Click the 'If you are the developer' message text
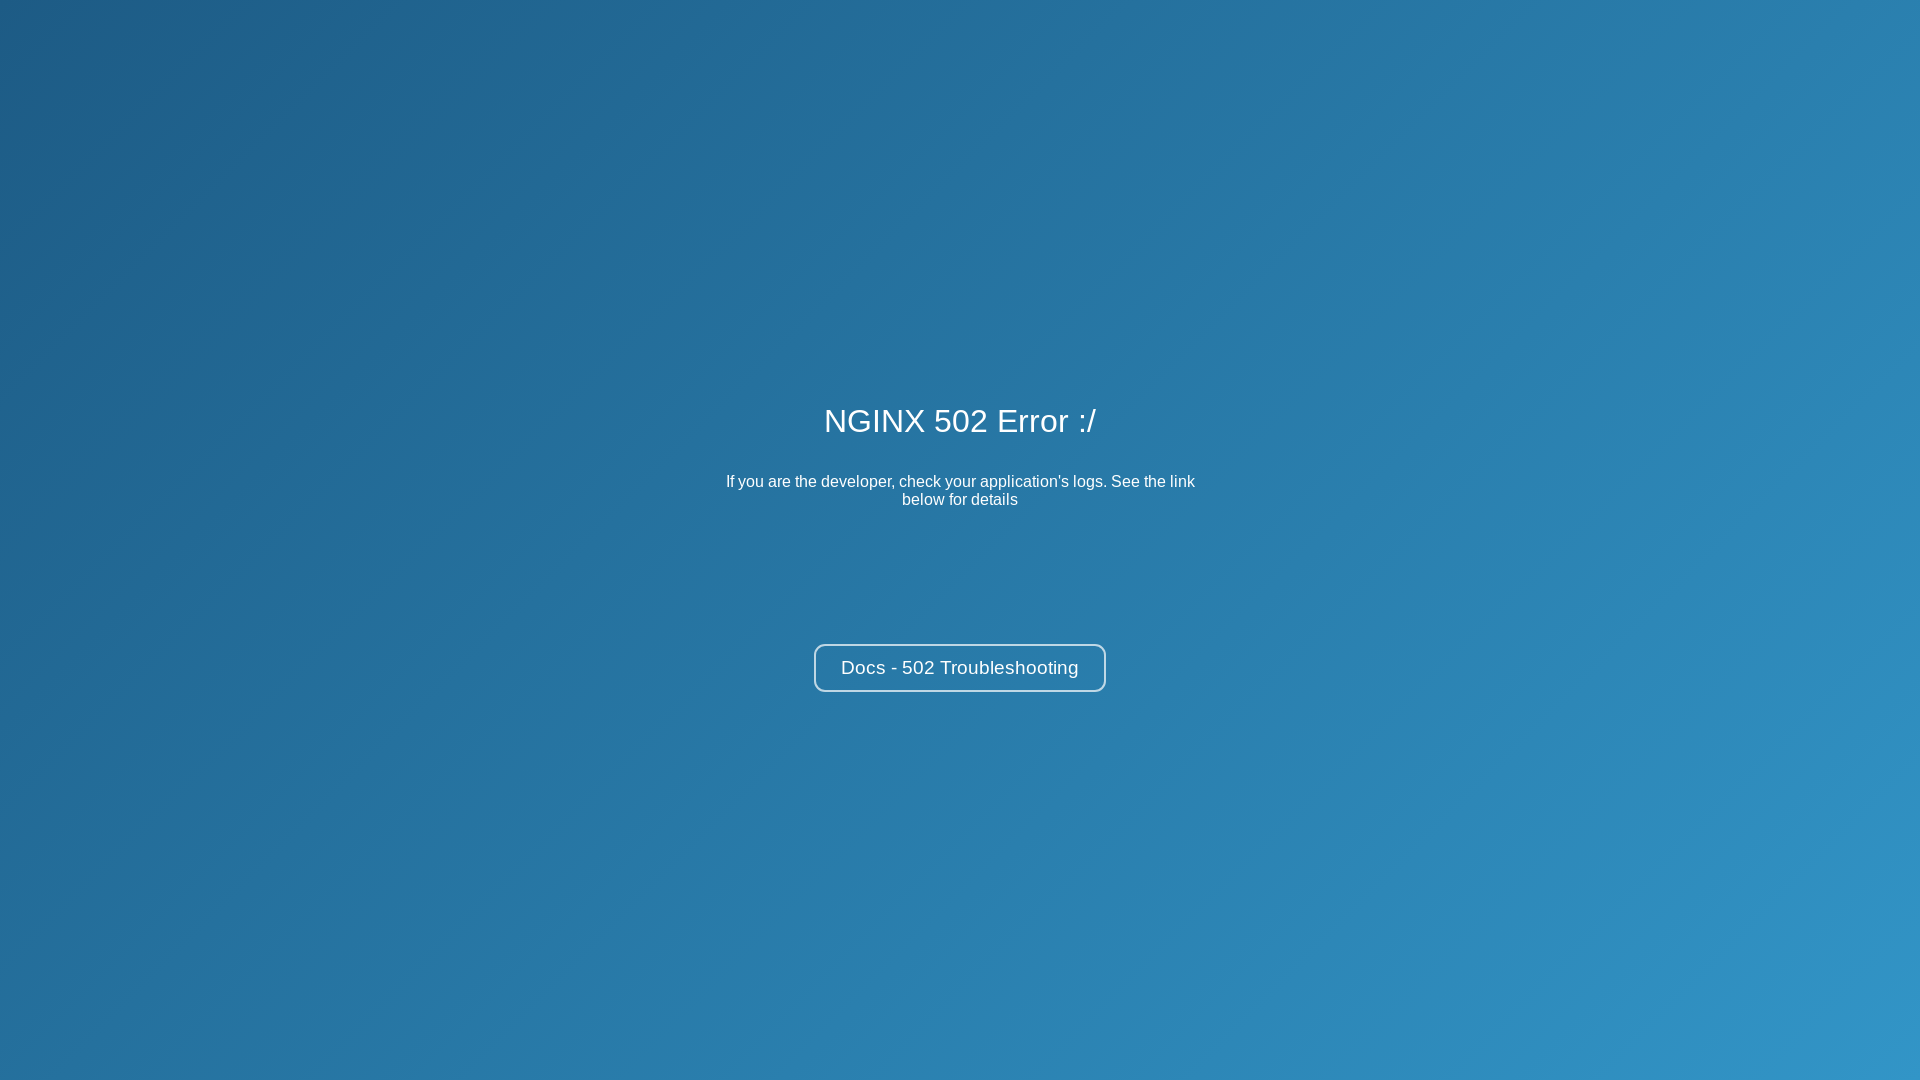Viewport: 1920px width, 1080px height. pos(959,490)
